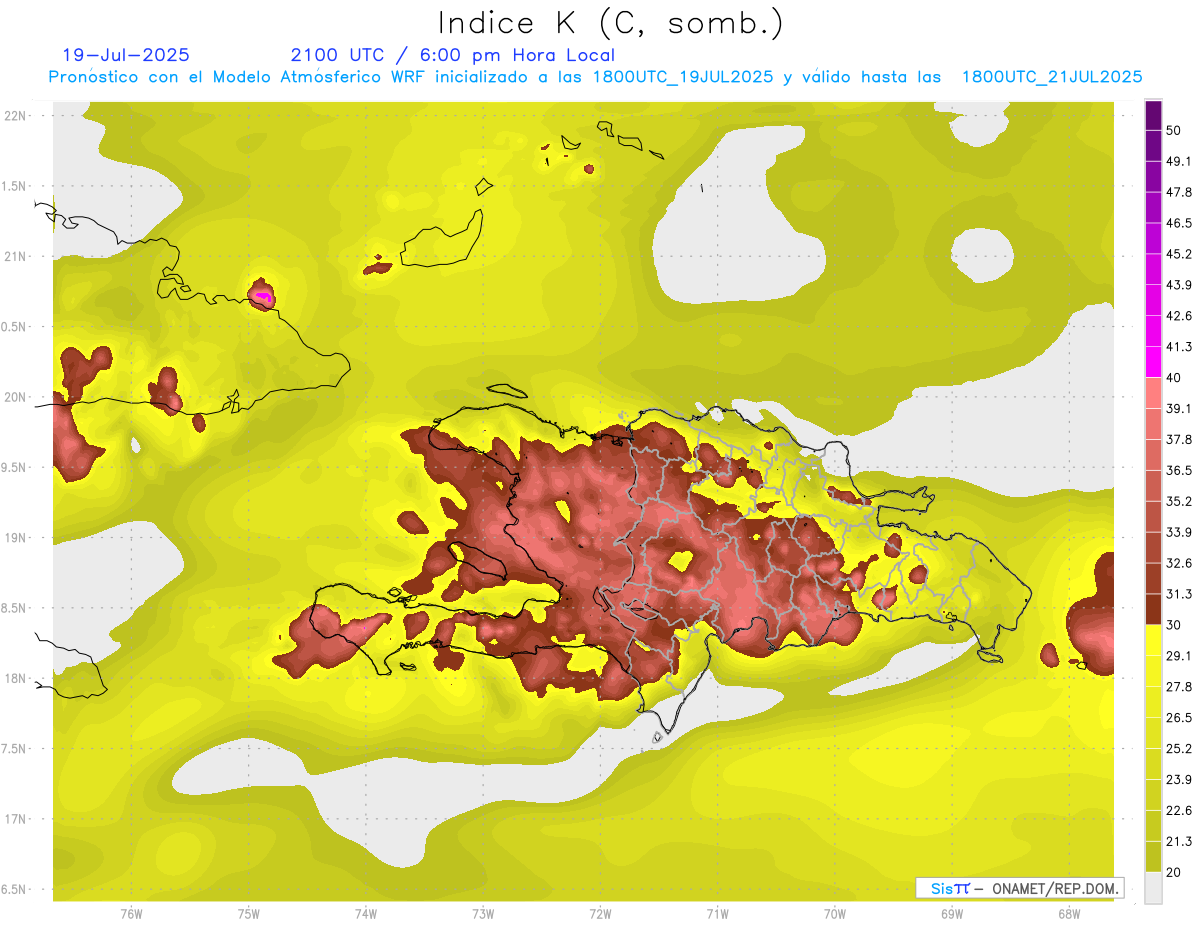Click the colorbar value '42.6'
Viewport: 1200px width, 927px height.
[1179, 316]
